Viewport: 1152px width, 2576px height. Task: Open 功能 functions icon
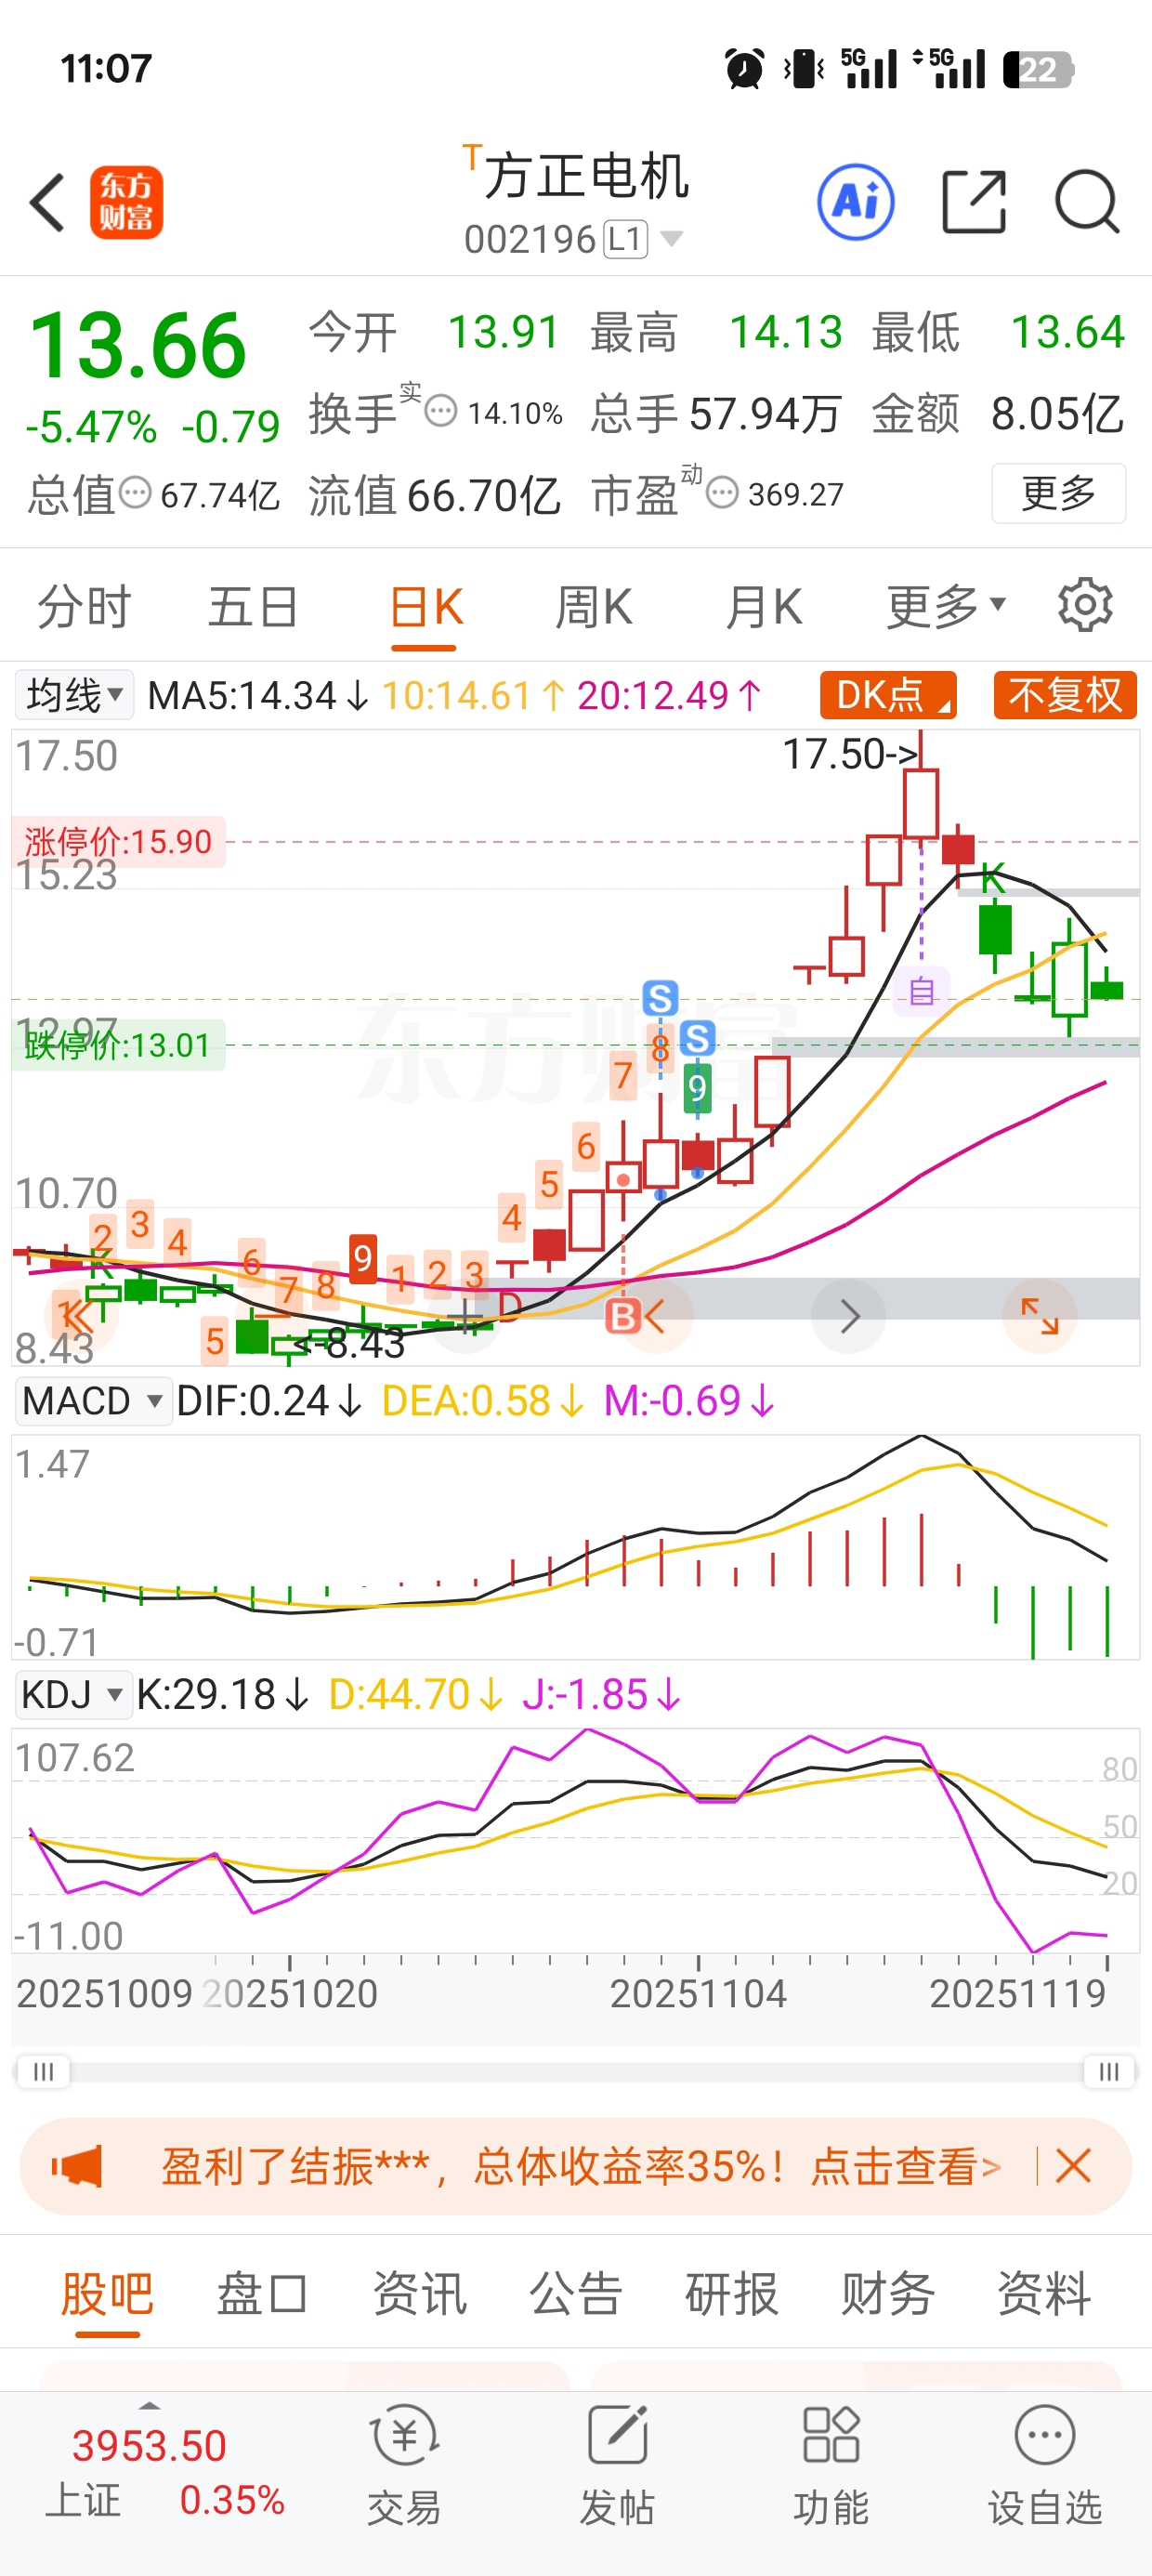point(831,2466)
